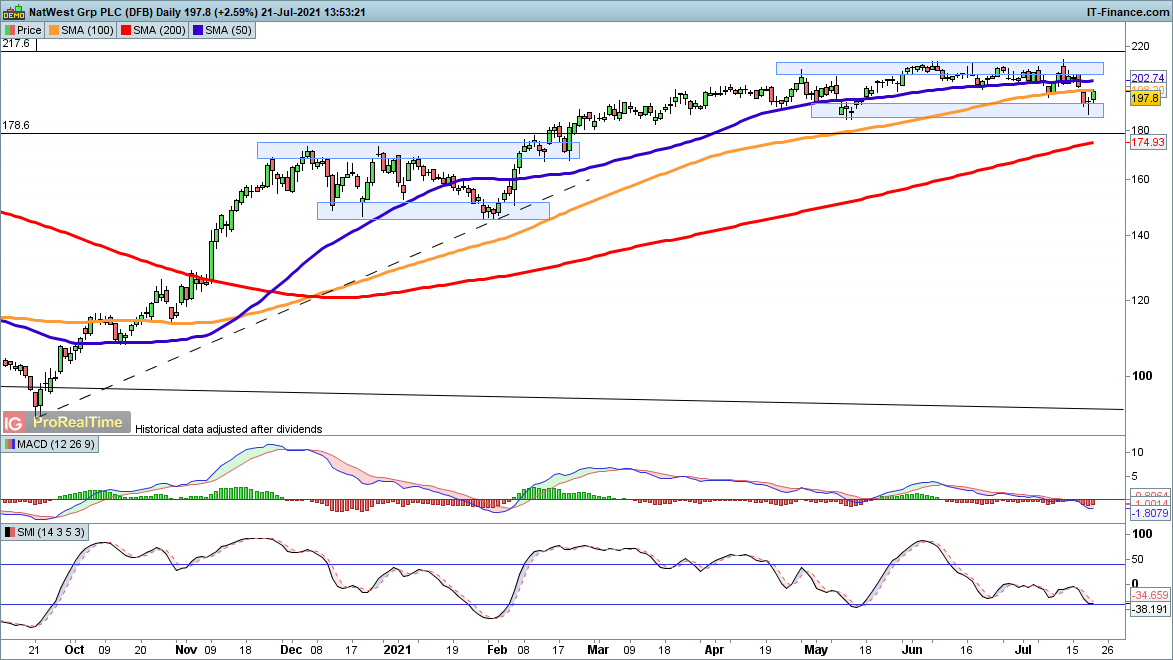1173x660 pixels.
Task: Click the 50 label on SMI axis
Action: click(x=1137, y=559)
